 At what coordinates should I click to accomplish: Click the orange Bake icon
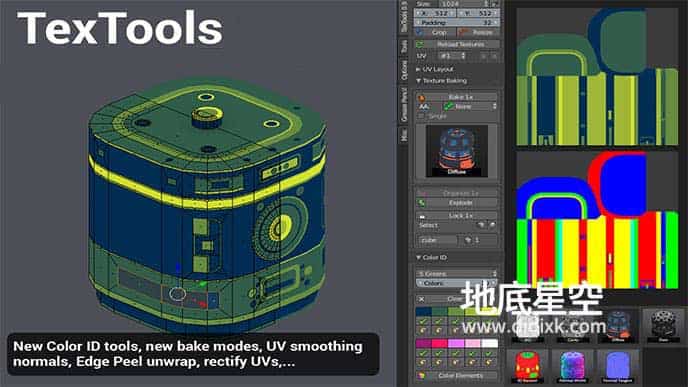coord(421,97)
